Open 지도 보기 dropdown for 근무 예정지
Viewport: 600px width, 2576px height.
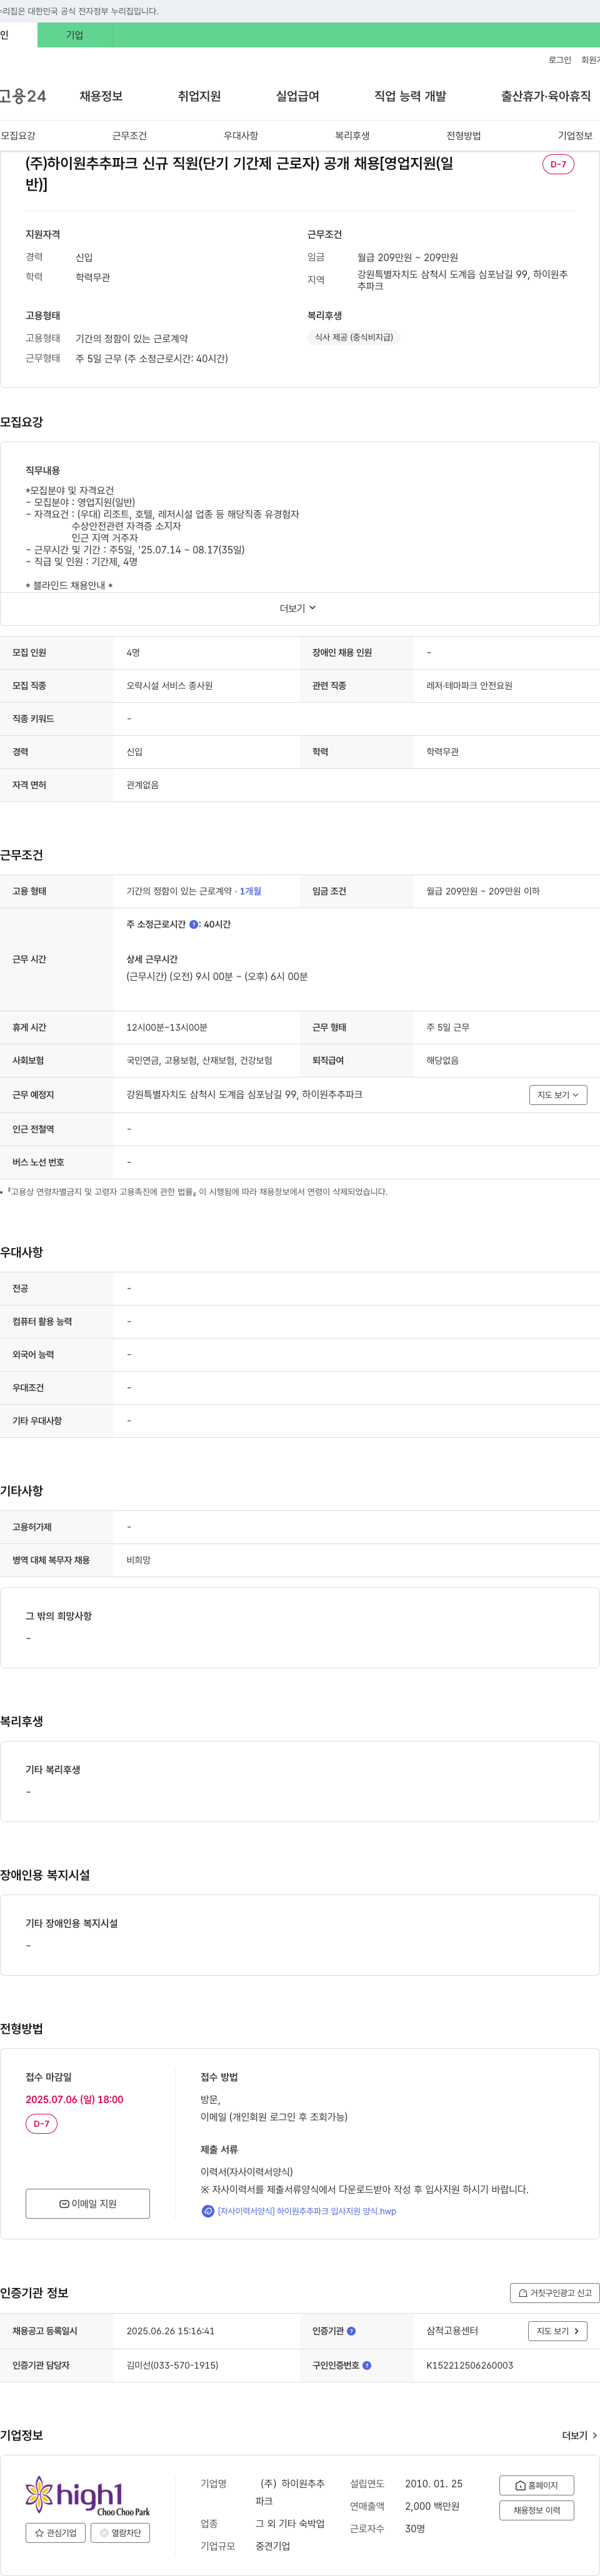click(x=558, y=1095)
